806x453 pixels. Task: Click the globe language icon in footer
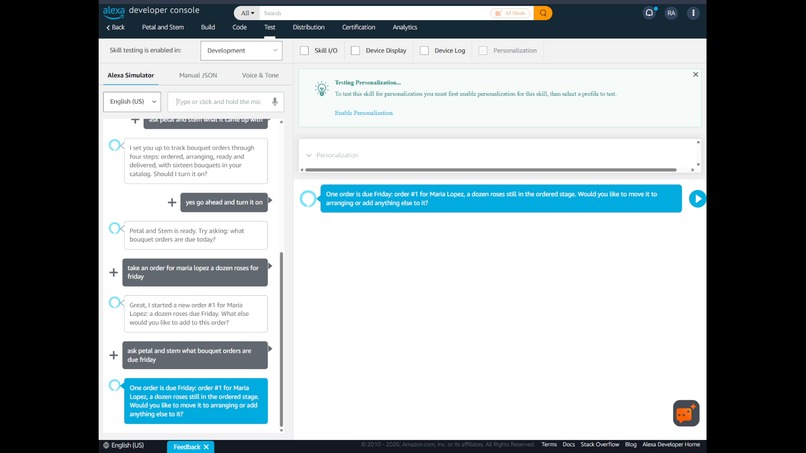point(106,445)
